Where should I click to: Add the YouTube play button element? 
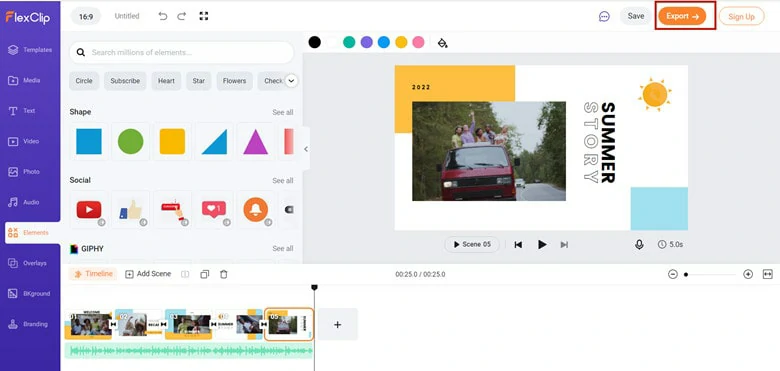(x=89, y=210)
